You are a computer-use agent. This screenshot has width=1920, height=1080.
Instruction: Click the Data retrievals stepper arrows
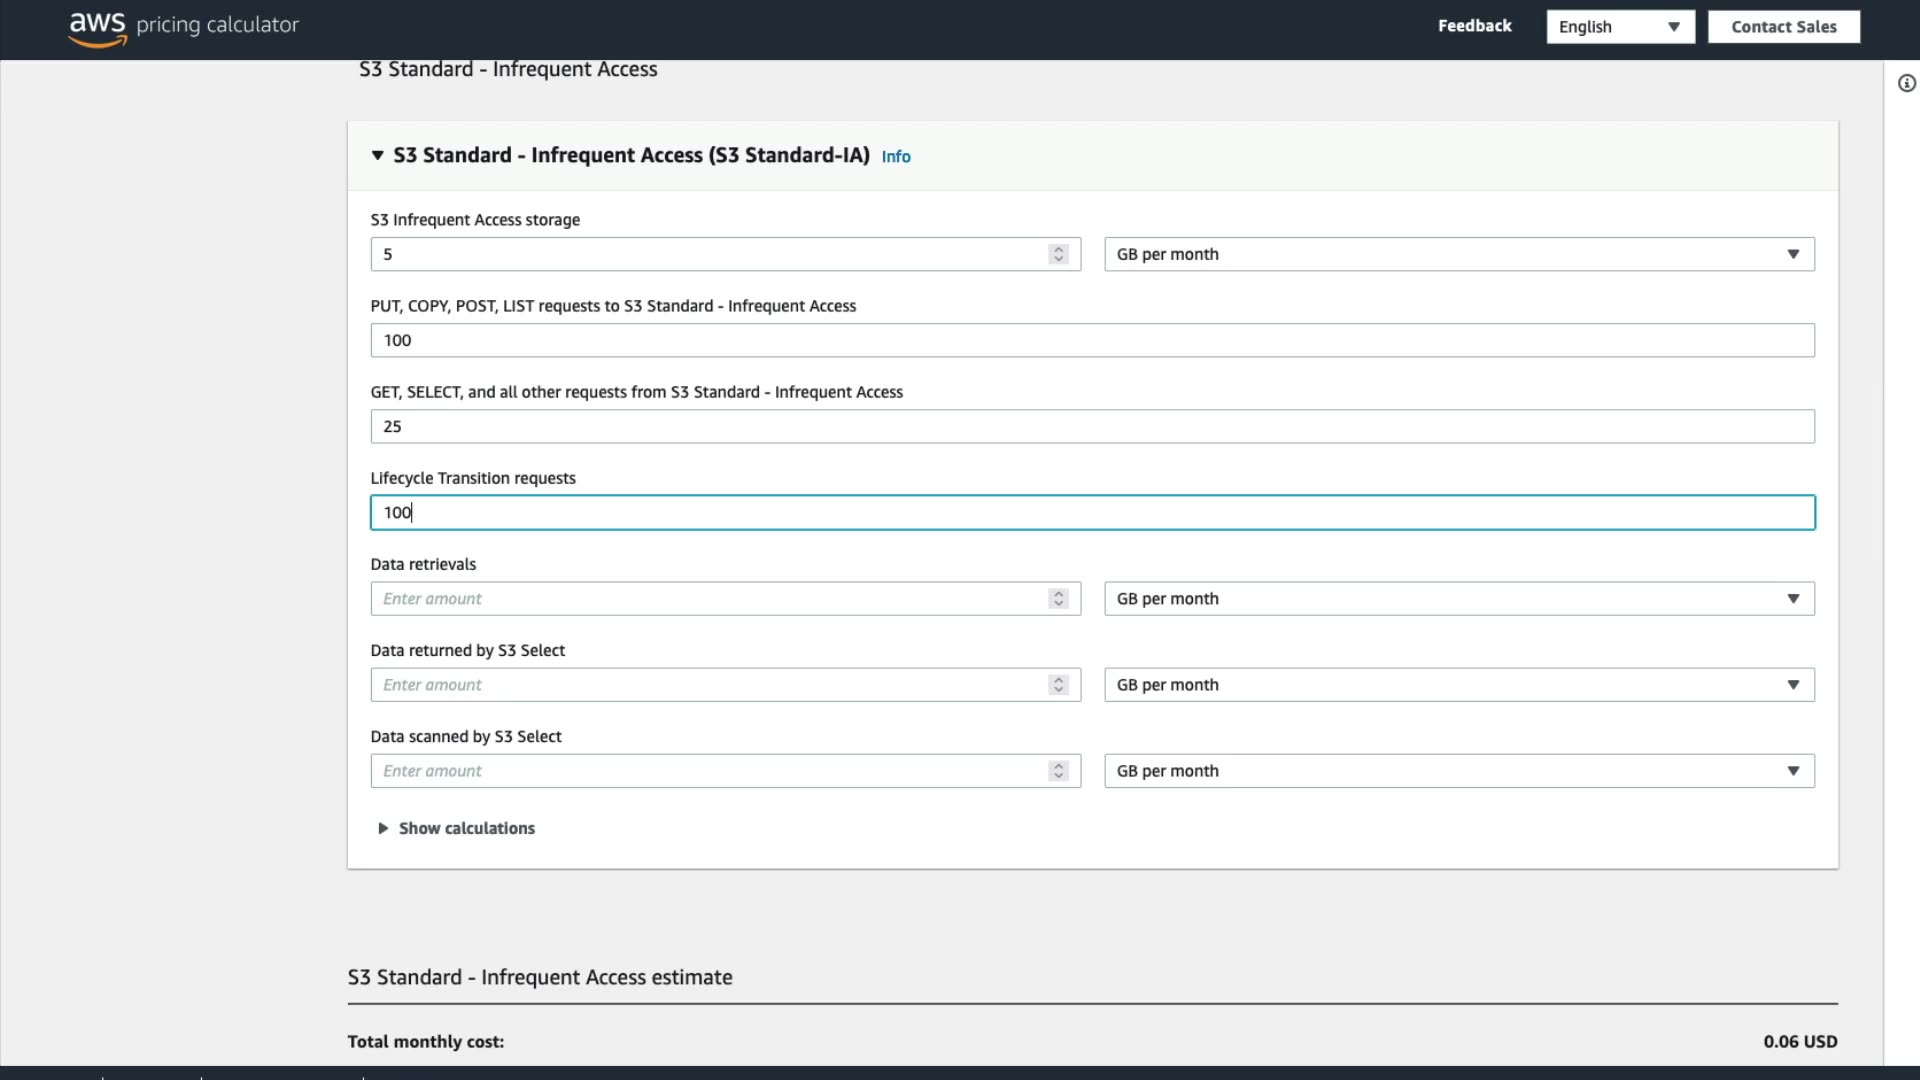click(1058, 599)
